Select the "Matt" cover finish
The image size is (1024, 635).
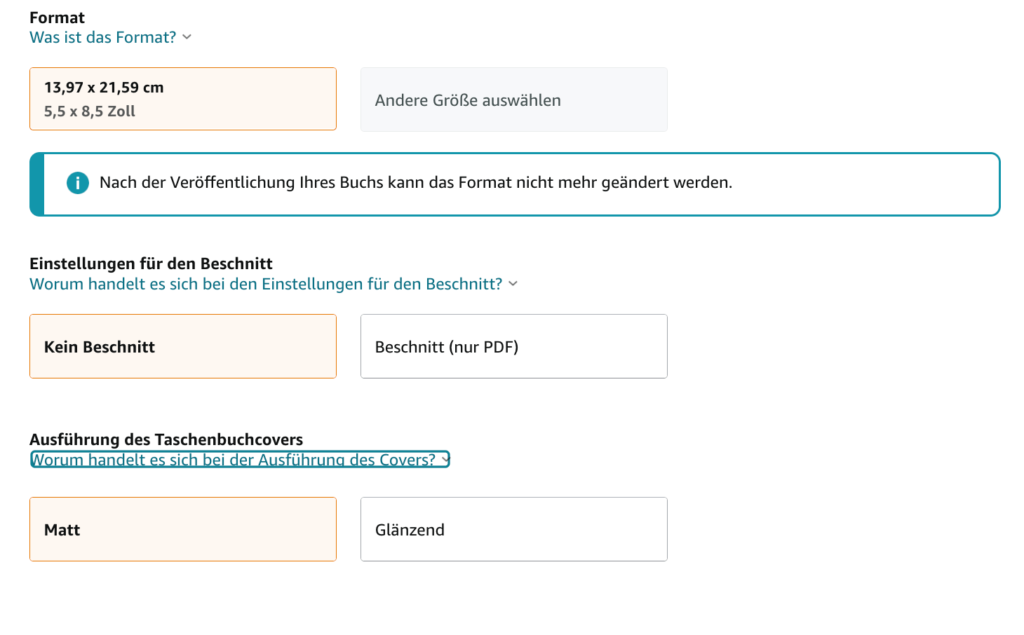[x=183, y=530]
